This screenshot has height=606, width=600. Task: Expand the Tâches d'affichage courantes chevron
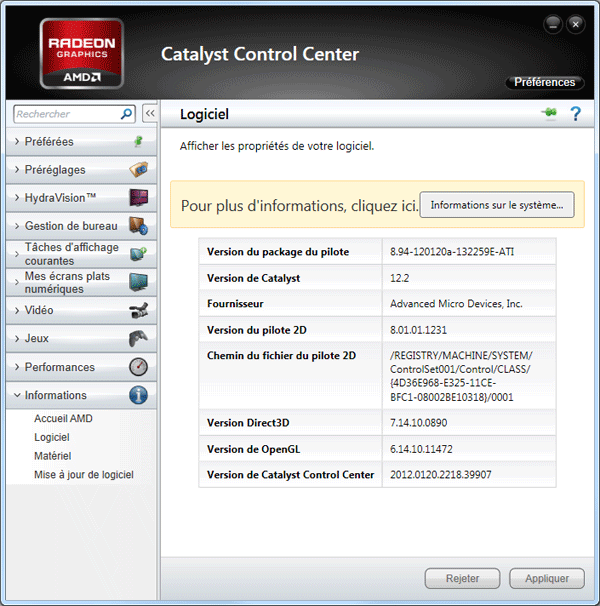[x=17, y=254]
